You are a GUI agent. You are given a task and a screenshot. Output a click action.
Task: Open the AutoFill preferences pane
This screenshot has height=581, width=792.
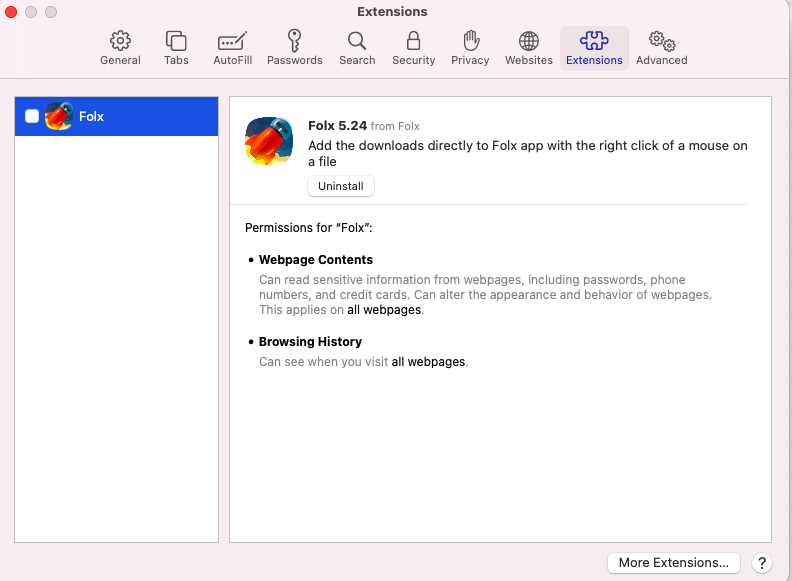[x=232, y=49]
